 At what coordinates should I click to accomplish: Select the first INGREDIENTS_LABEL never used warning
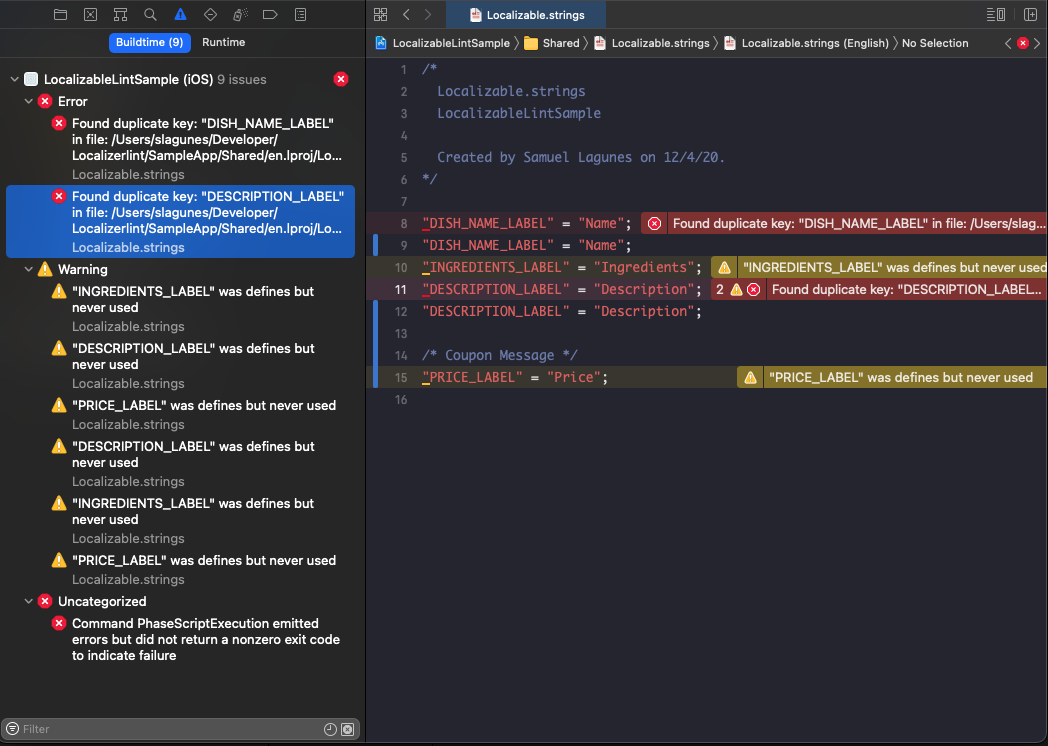click(x=180, y=308)
